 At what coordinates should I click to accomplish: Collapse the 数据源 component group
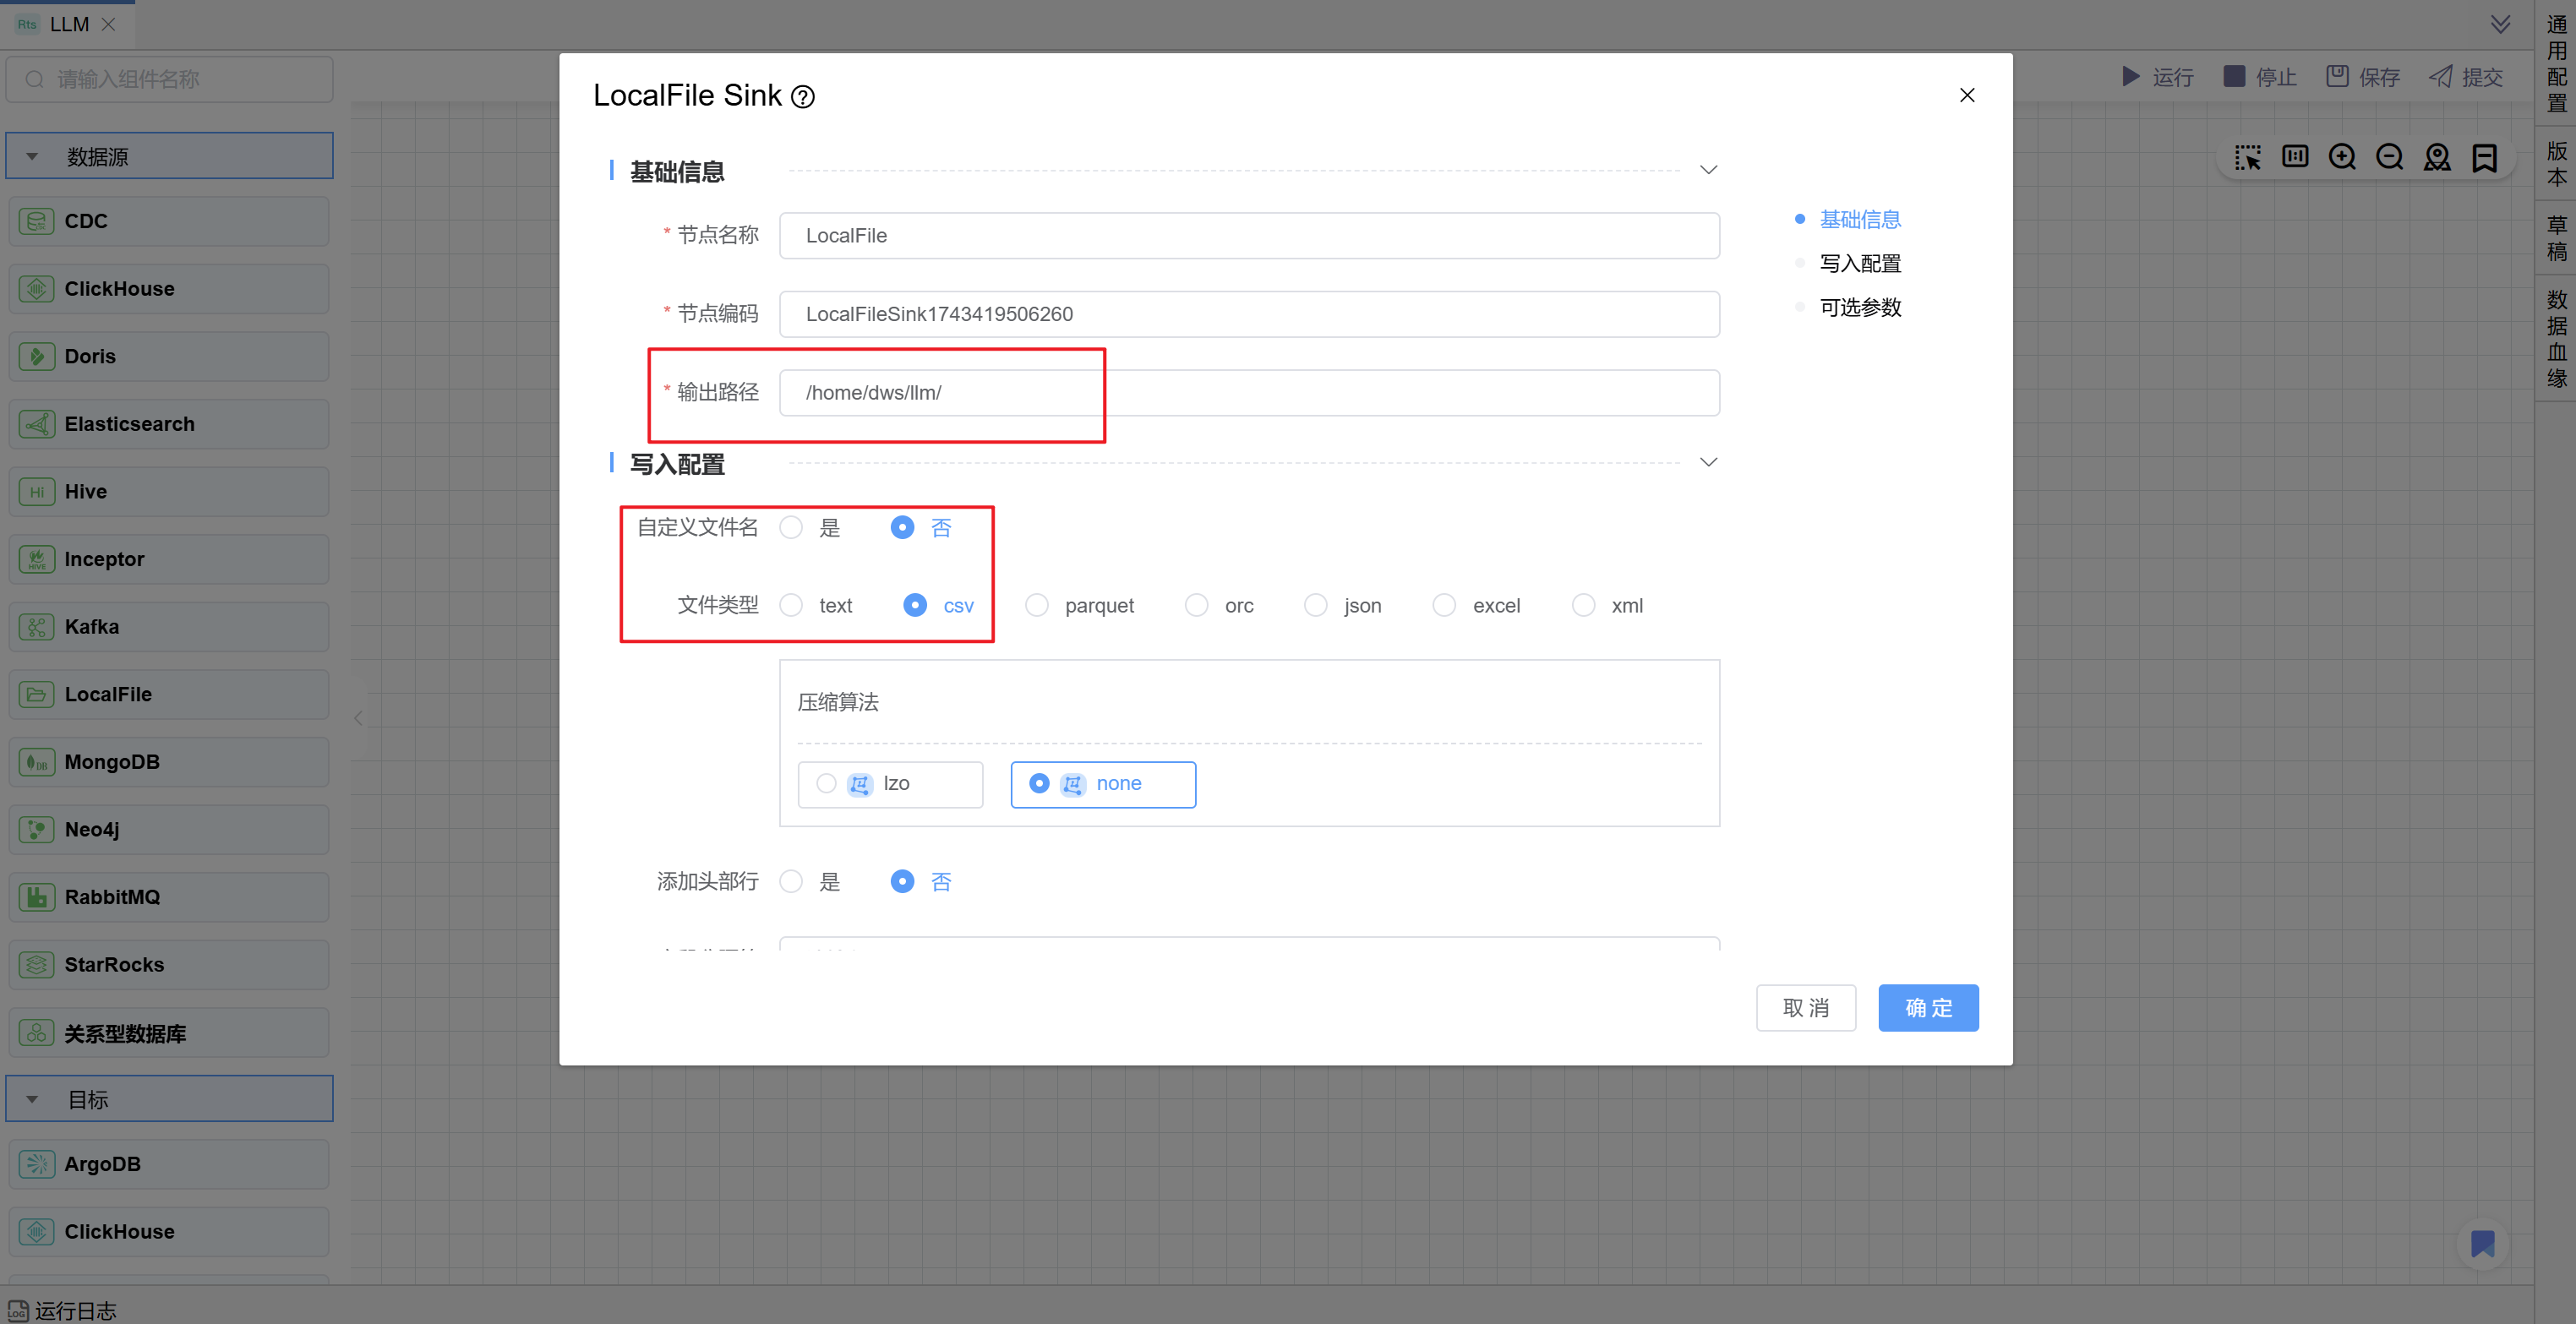click(33, 157)
